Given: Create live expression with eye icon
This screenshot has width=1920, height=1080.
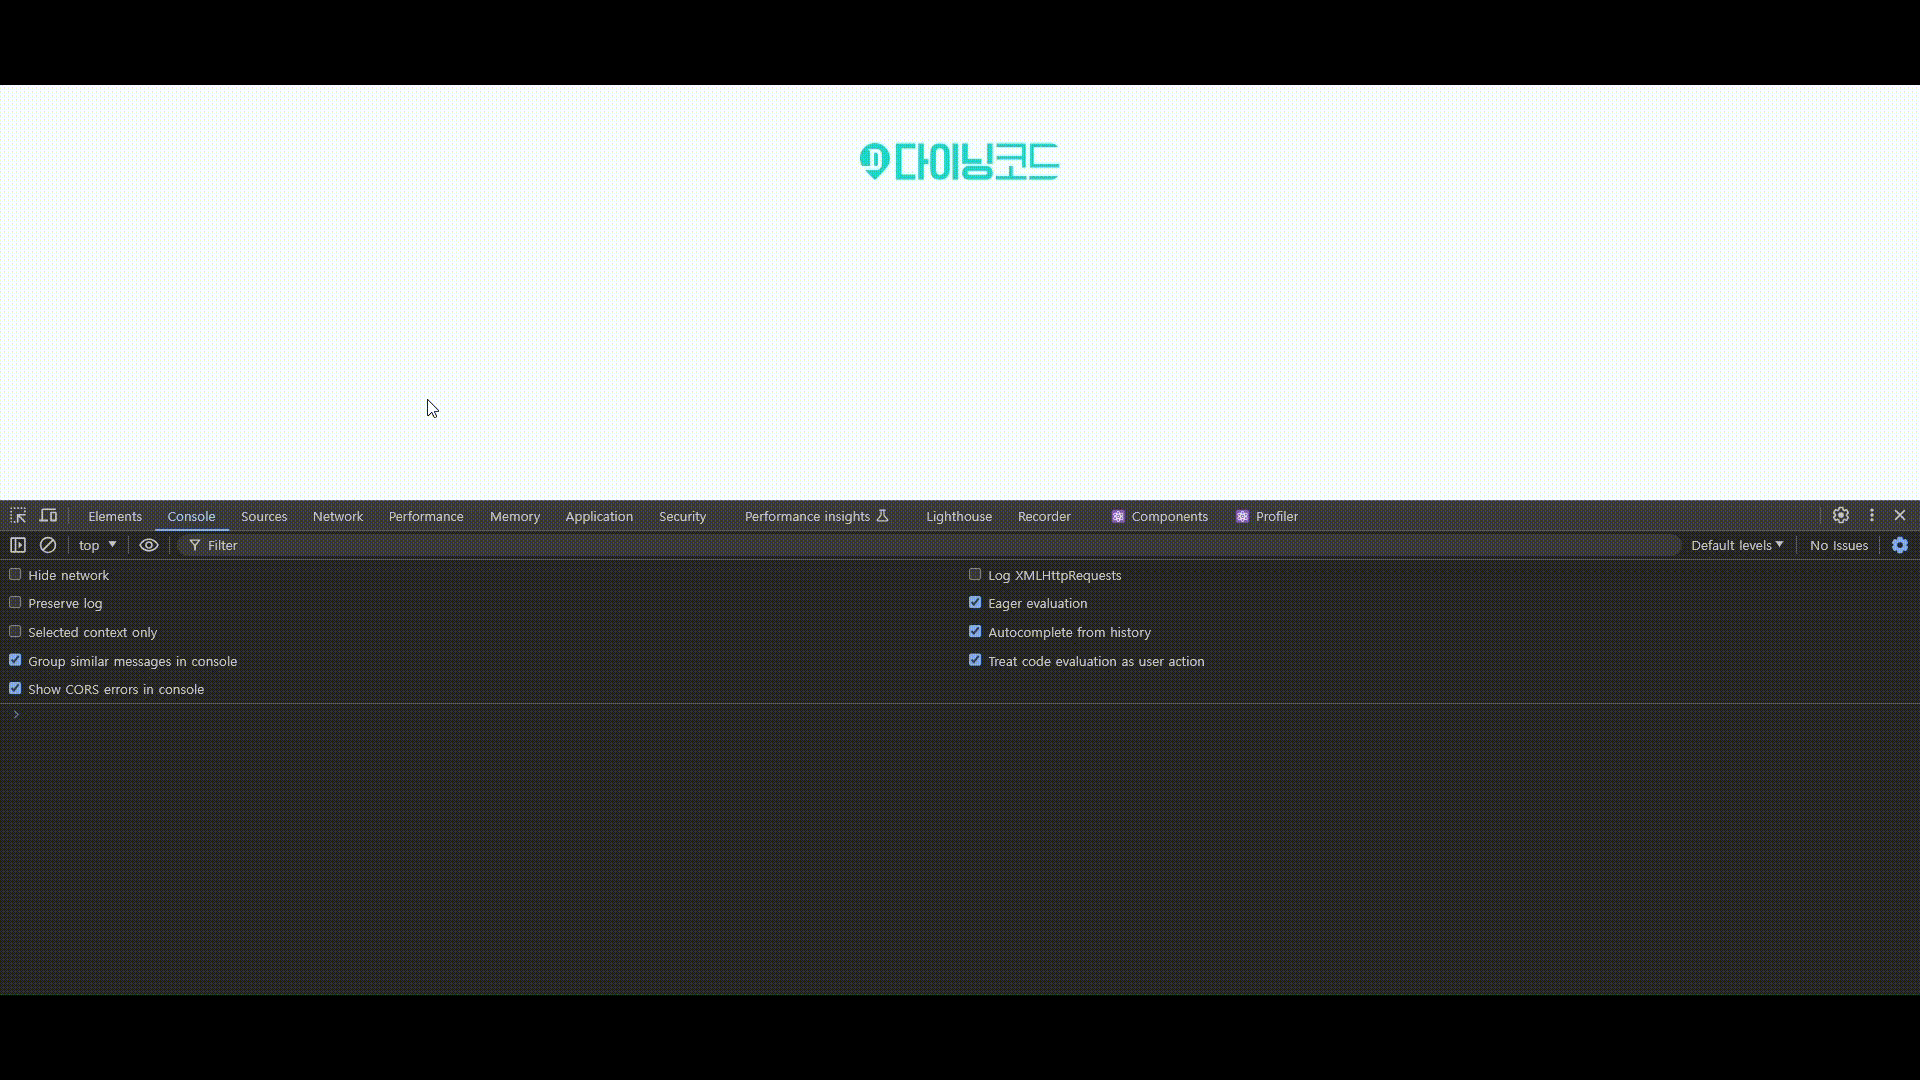Looking at the screenshot, I should [x=149, y=545].
